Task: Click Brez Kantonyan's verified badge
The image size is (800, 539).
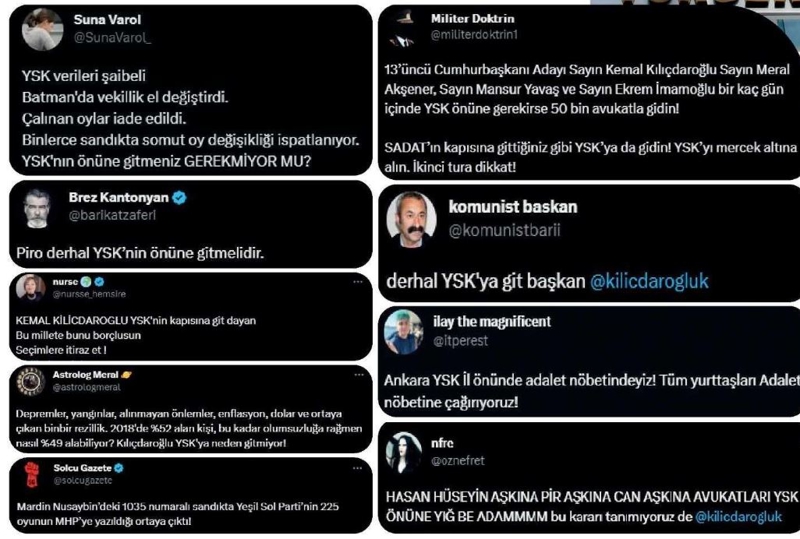Action: (x=179, y=197)
